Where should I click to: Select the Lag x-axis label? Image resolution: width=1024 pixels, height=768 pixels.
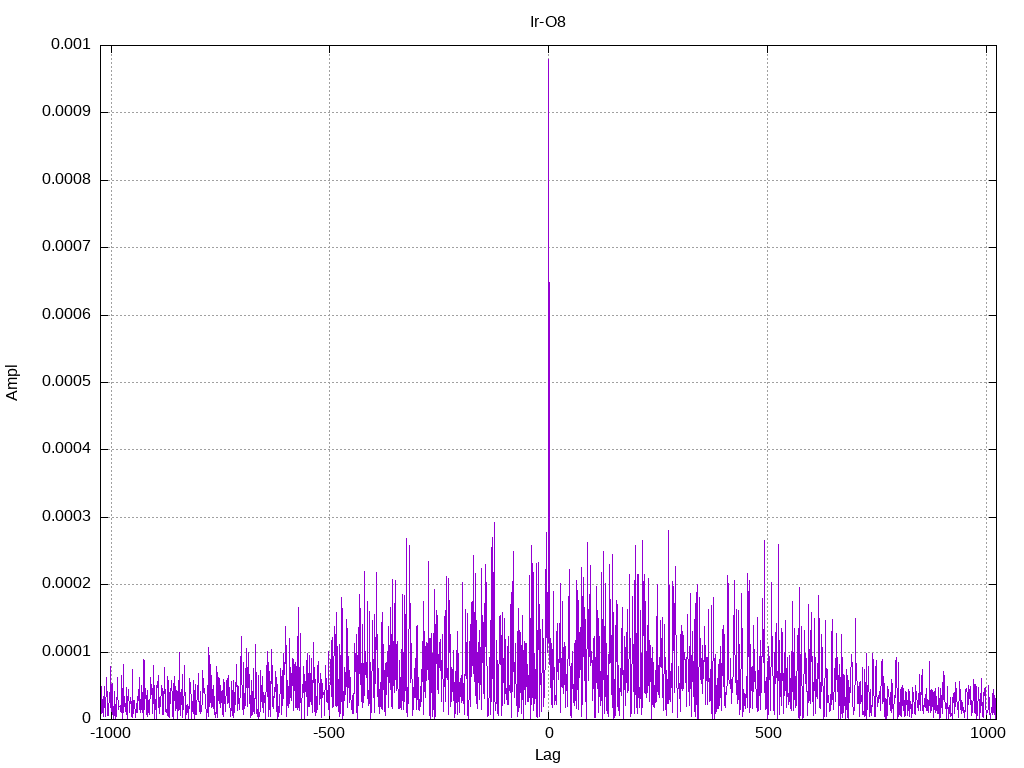pos(547,755)
